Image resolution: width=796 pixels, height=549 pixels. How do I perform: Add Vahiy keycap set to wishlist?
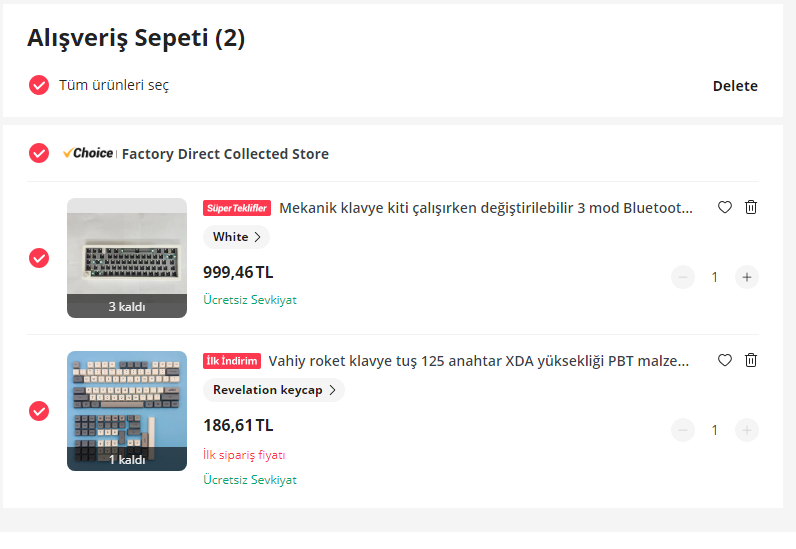(x=725, y=360)
